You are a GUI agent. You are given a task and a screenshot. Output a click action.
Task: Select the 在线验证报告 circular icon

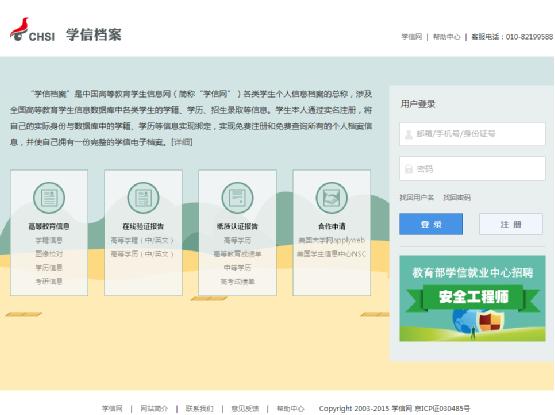click(143, 198)
